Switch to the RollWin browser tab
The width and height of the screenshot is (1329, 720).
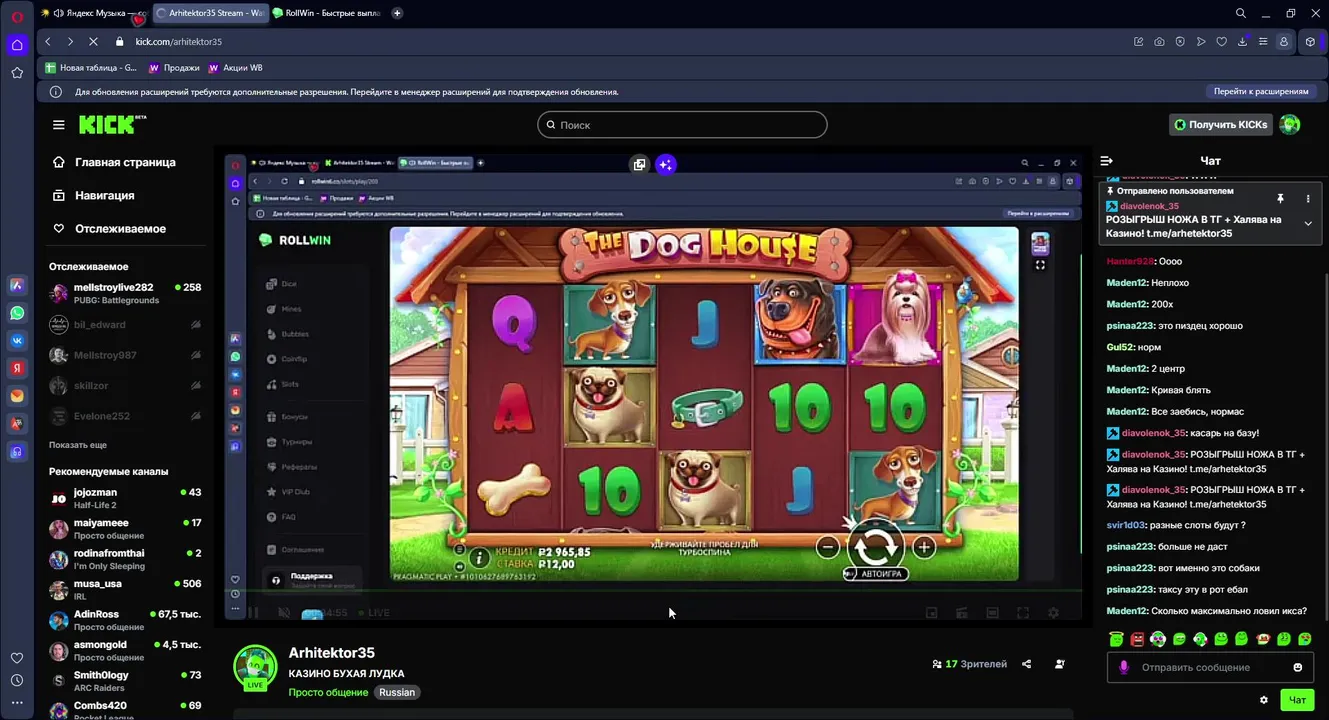(326, 14)
